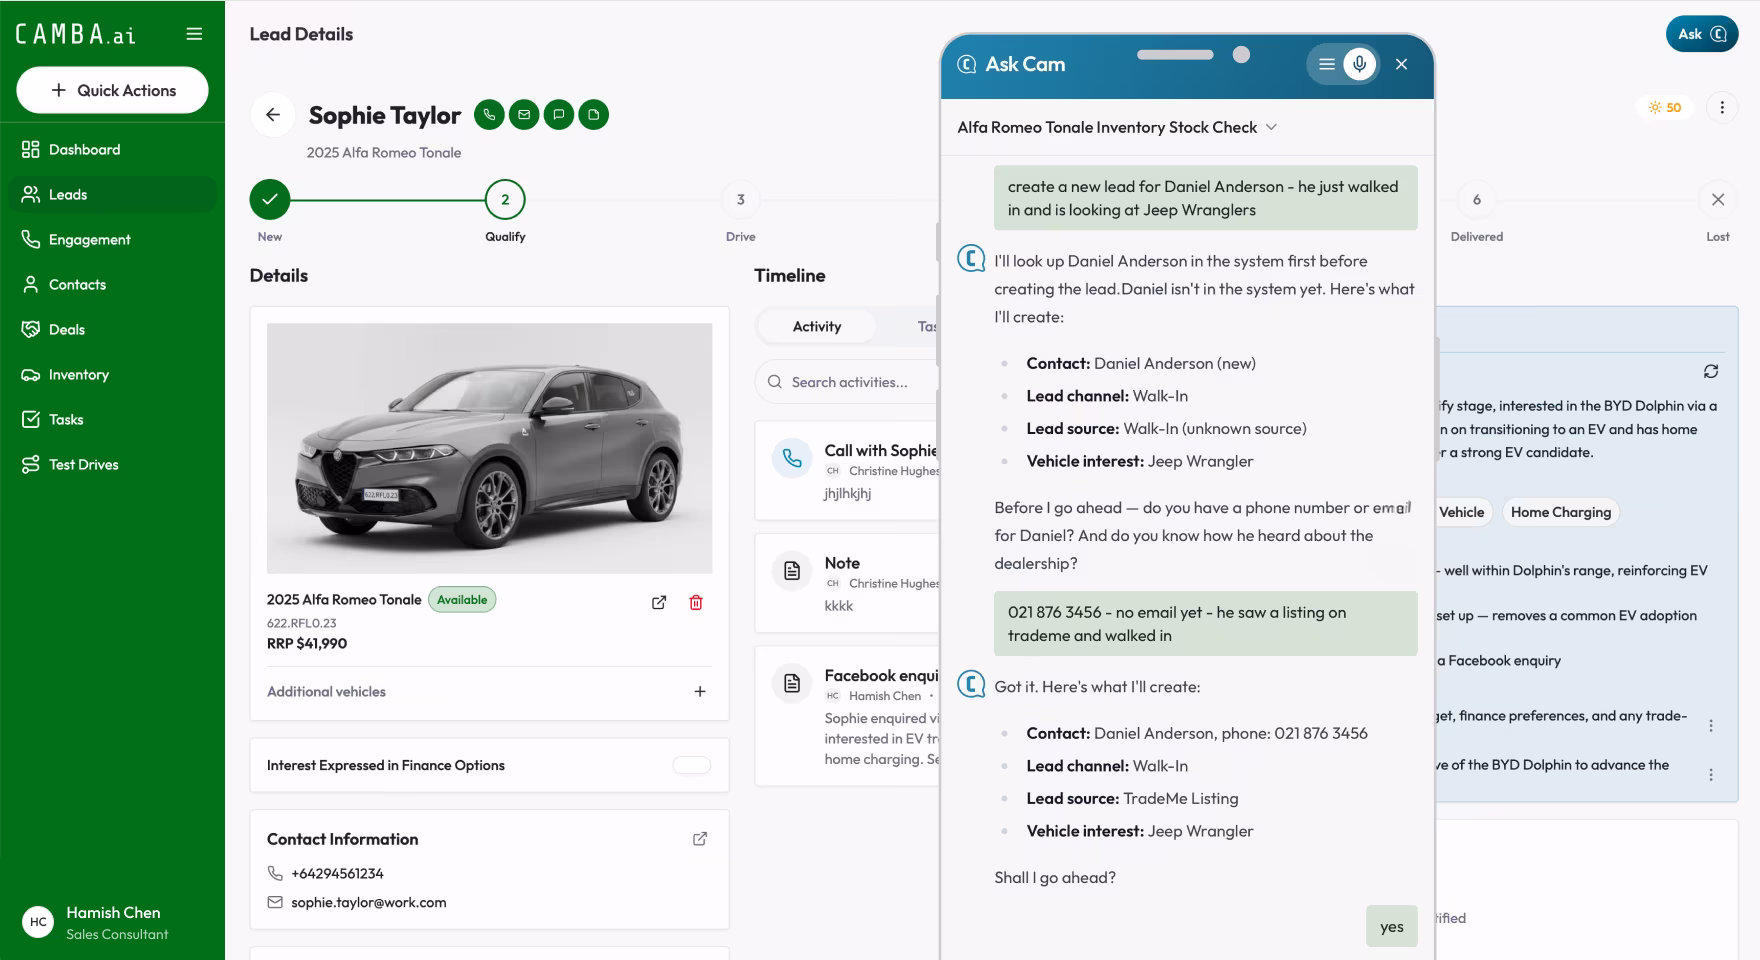Open Tasks in the sidebar

pos(112,420)
